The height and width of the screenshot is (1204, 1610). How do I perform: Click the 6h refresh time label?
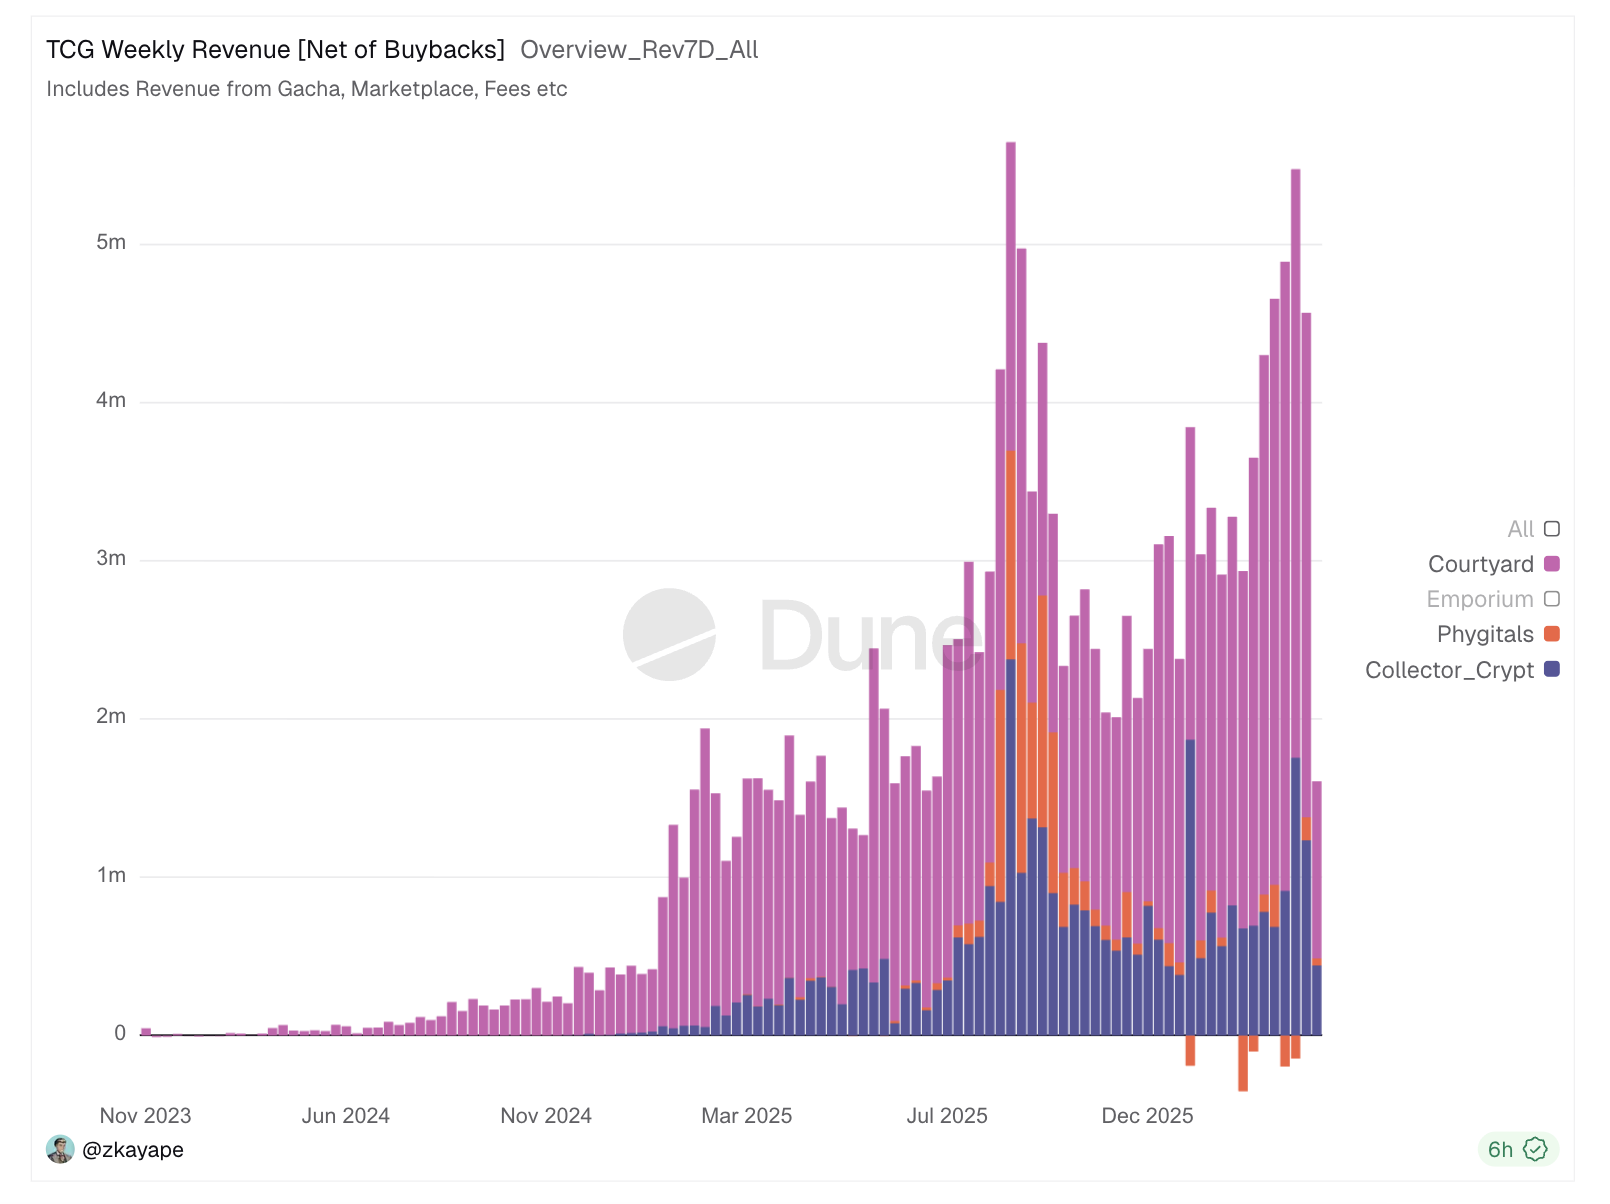coord(1500,1150)
